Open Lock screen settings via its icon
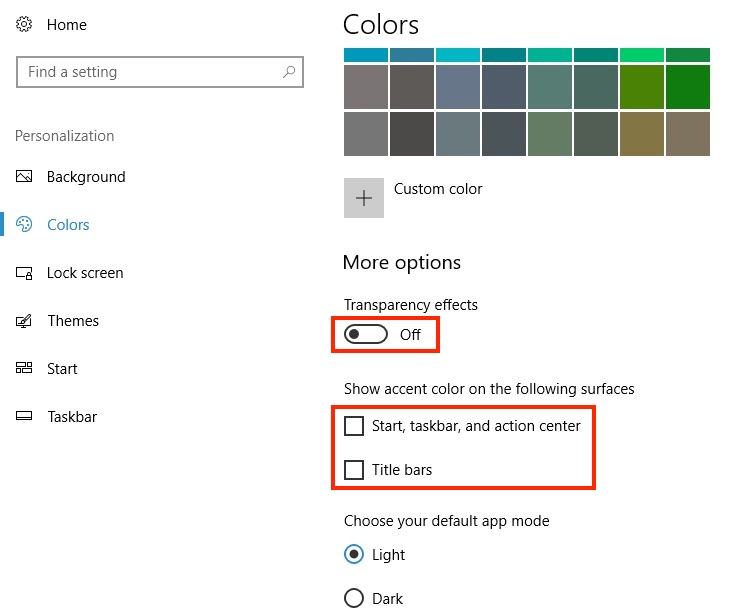 [x=24, y=273]
